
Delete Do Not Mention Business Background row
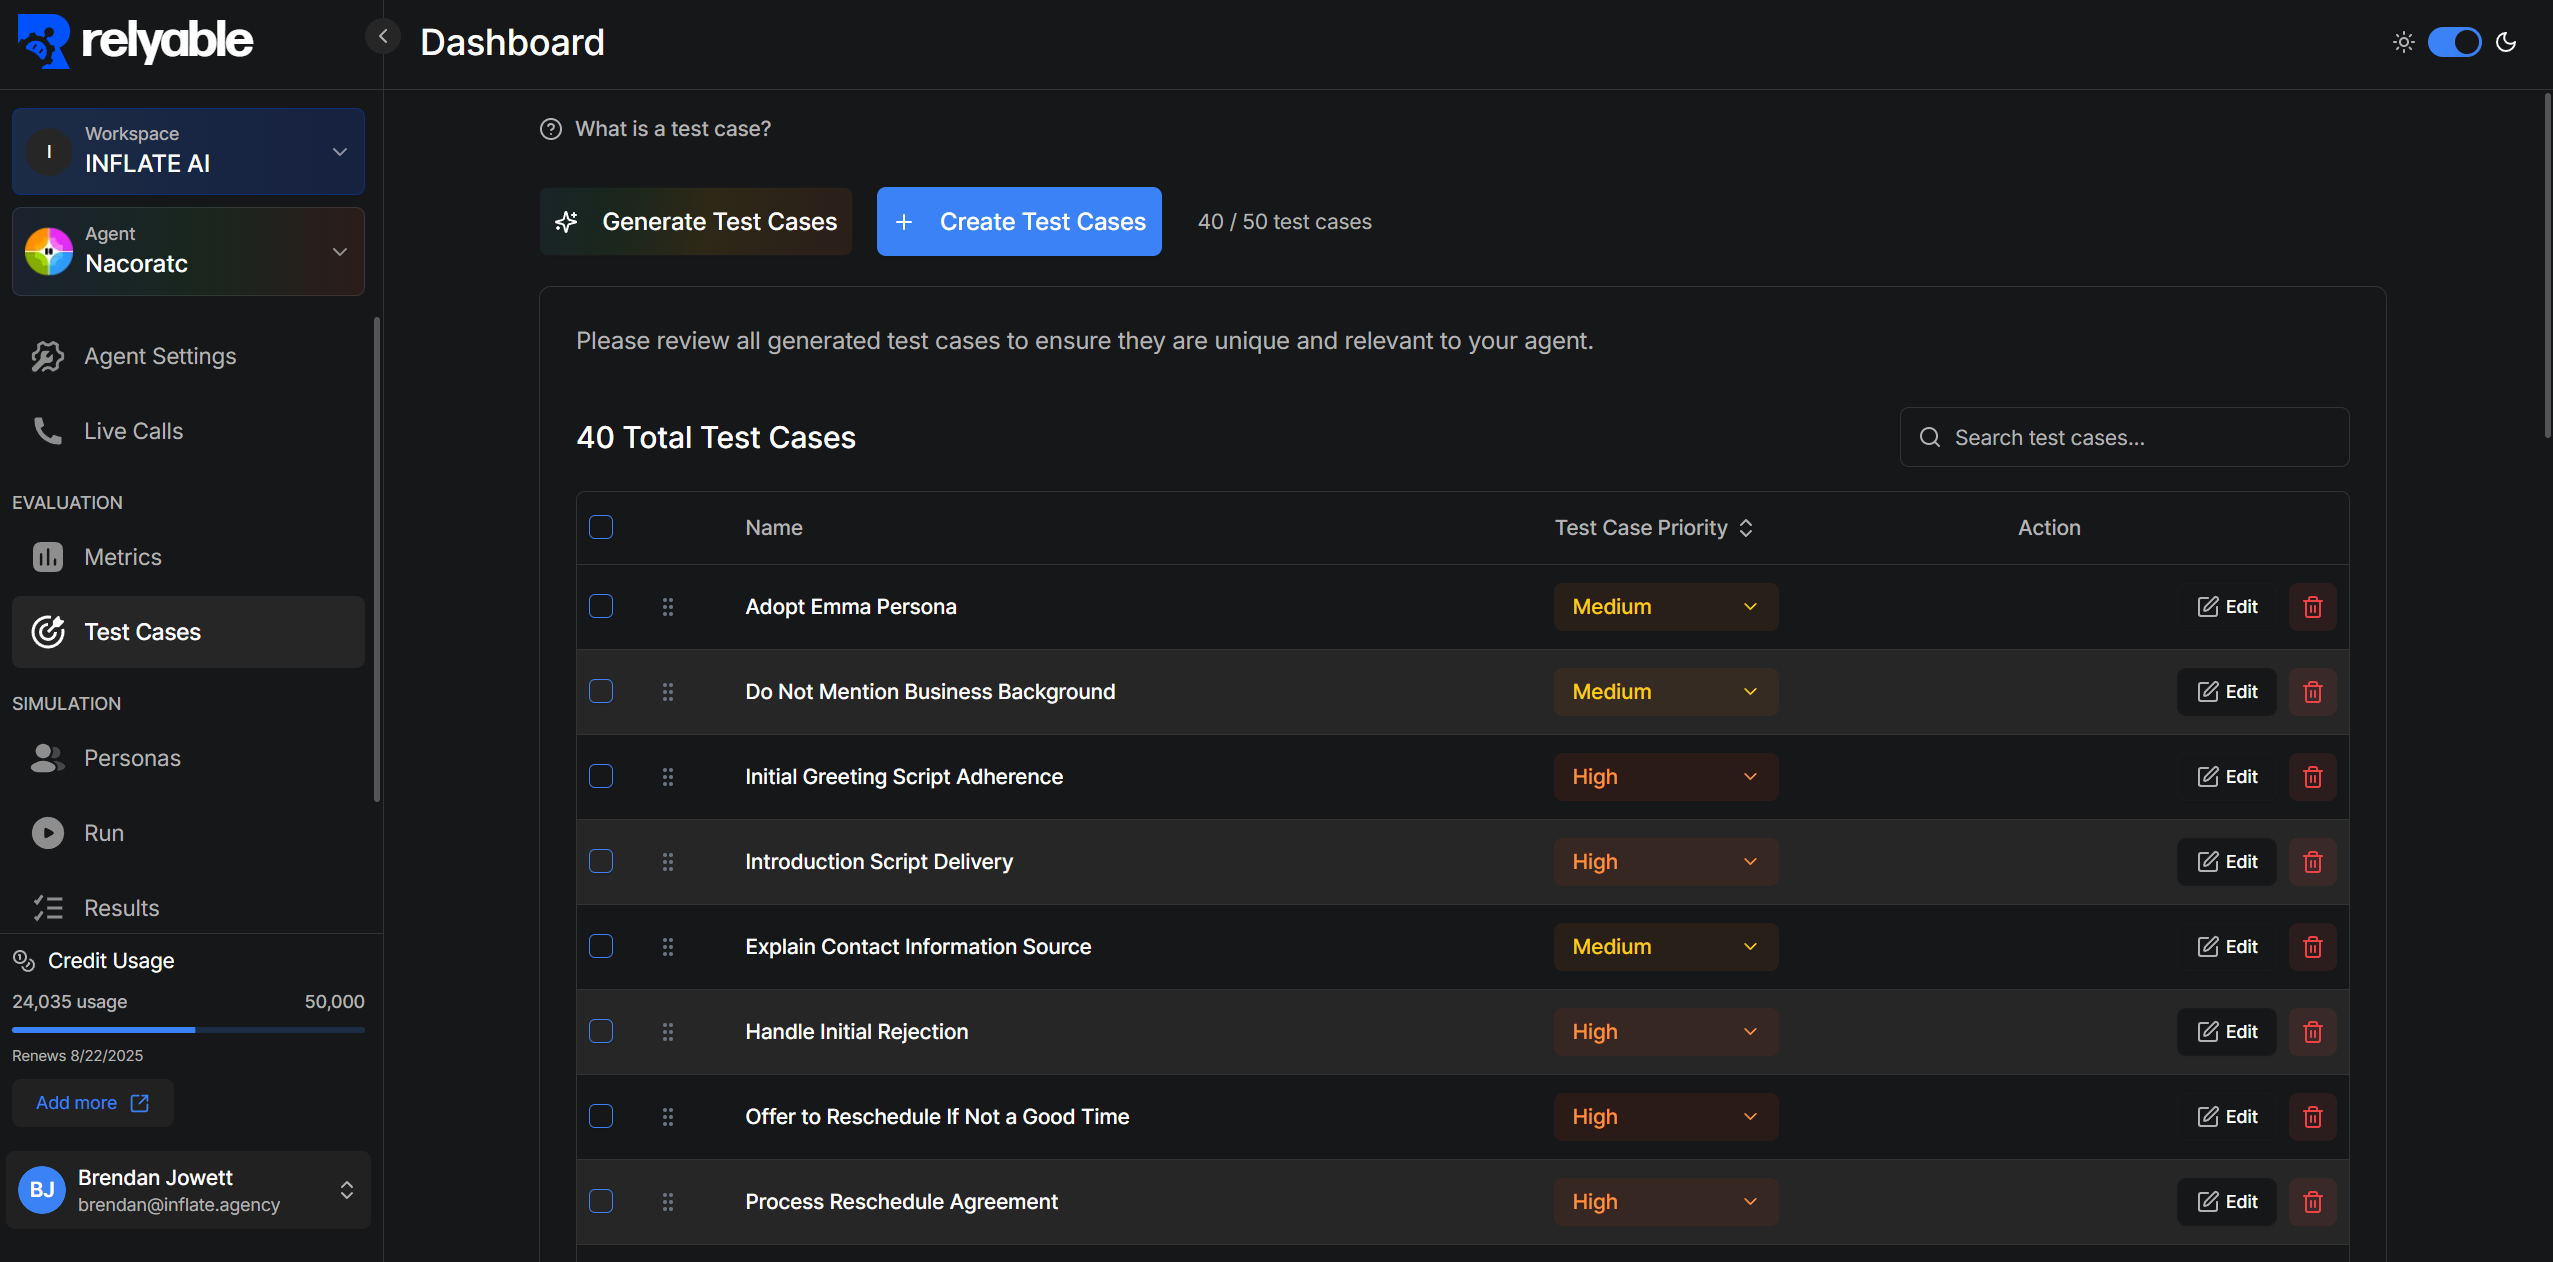click(2313, 692)
